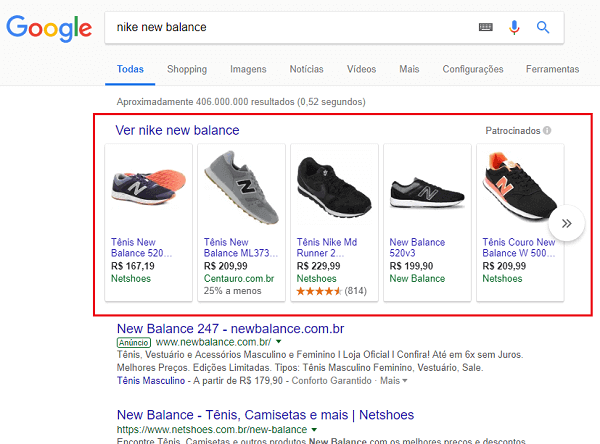
Task: Click the Patrocinados info icon
Action: (548, 131)
